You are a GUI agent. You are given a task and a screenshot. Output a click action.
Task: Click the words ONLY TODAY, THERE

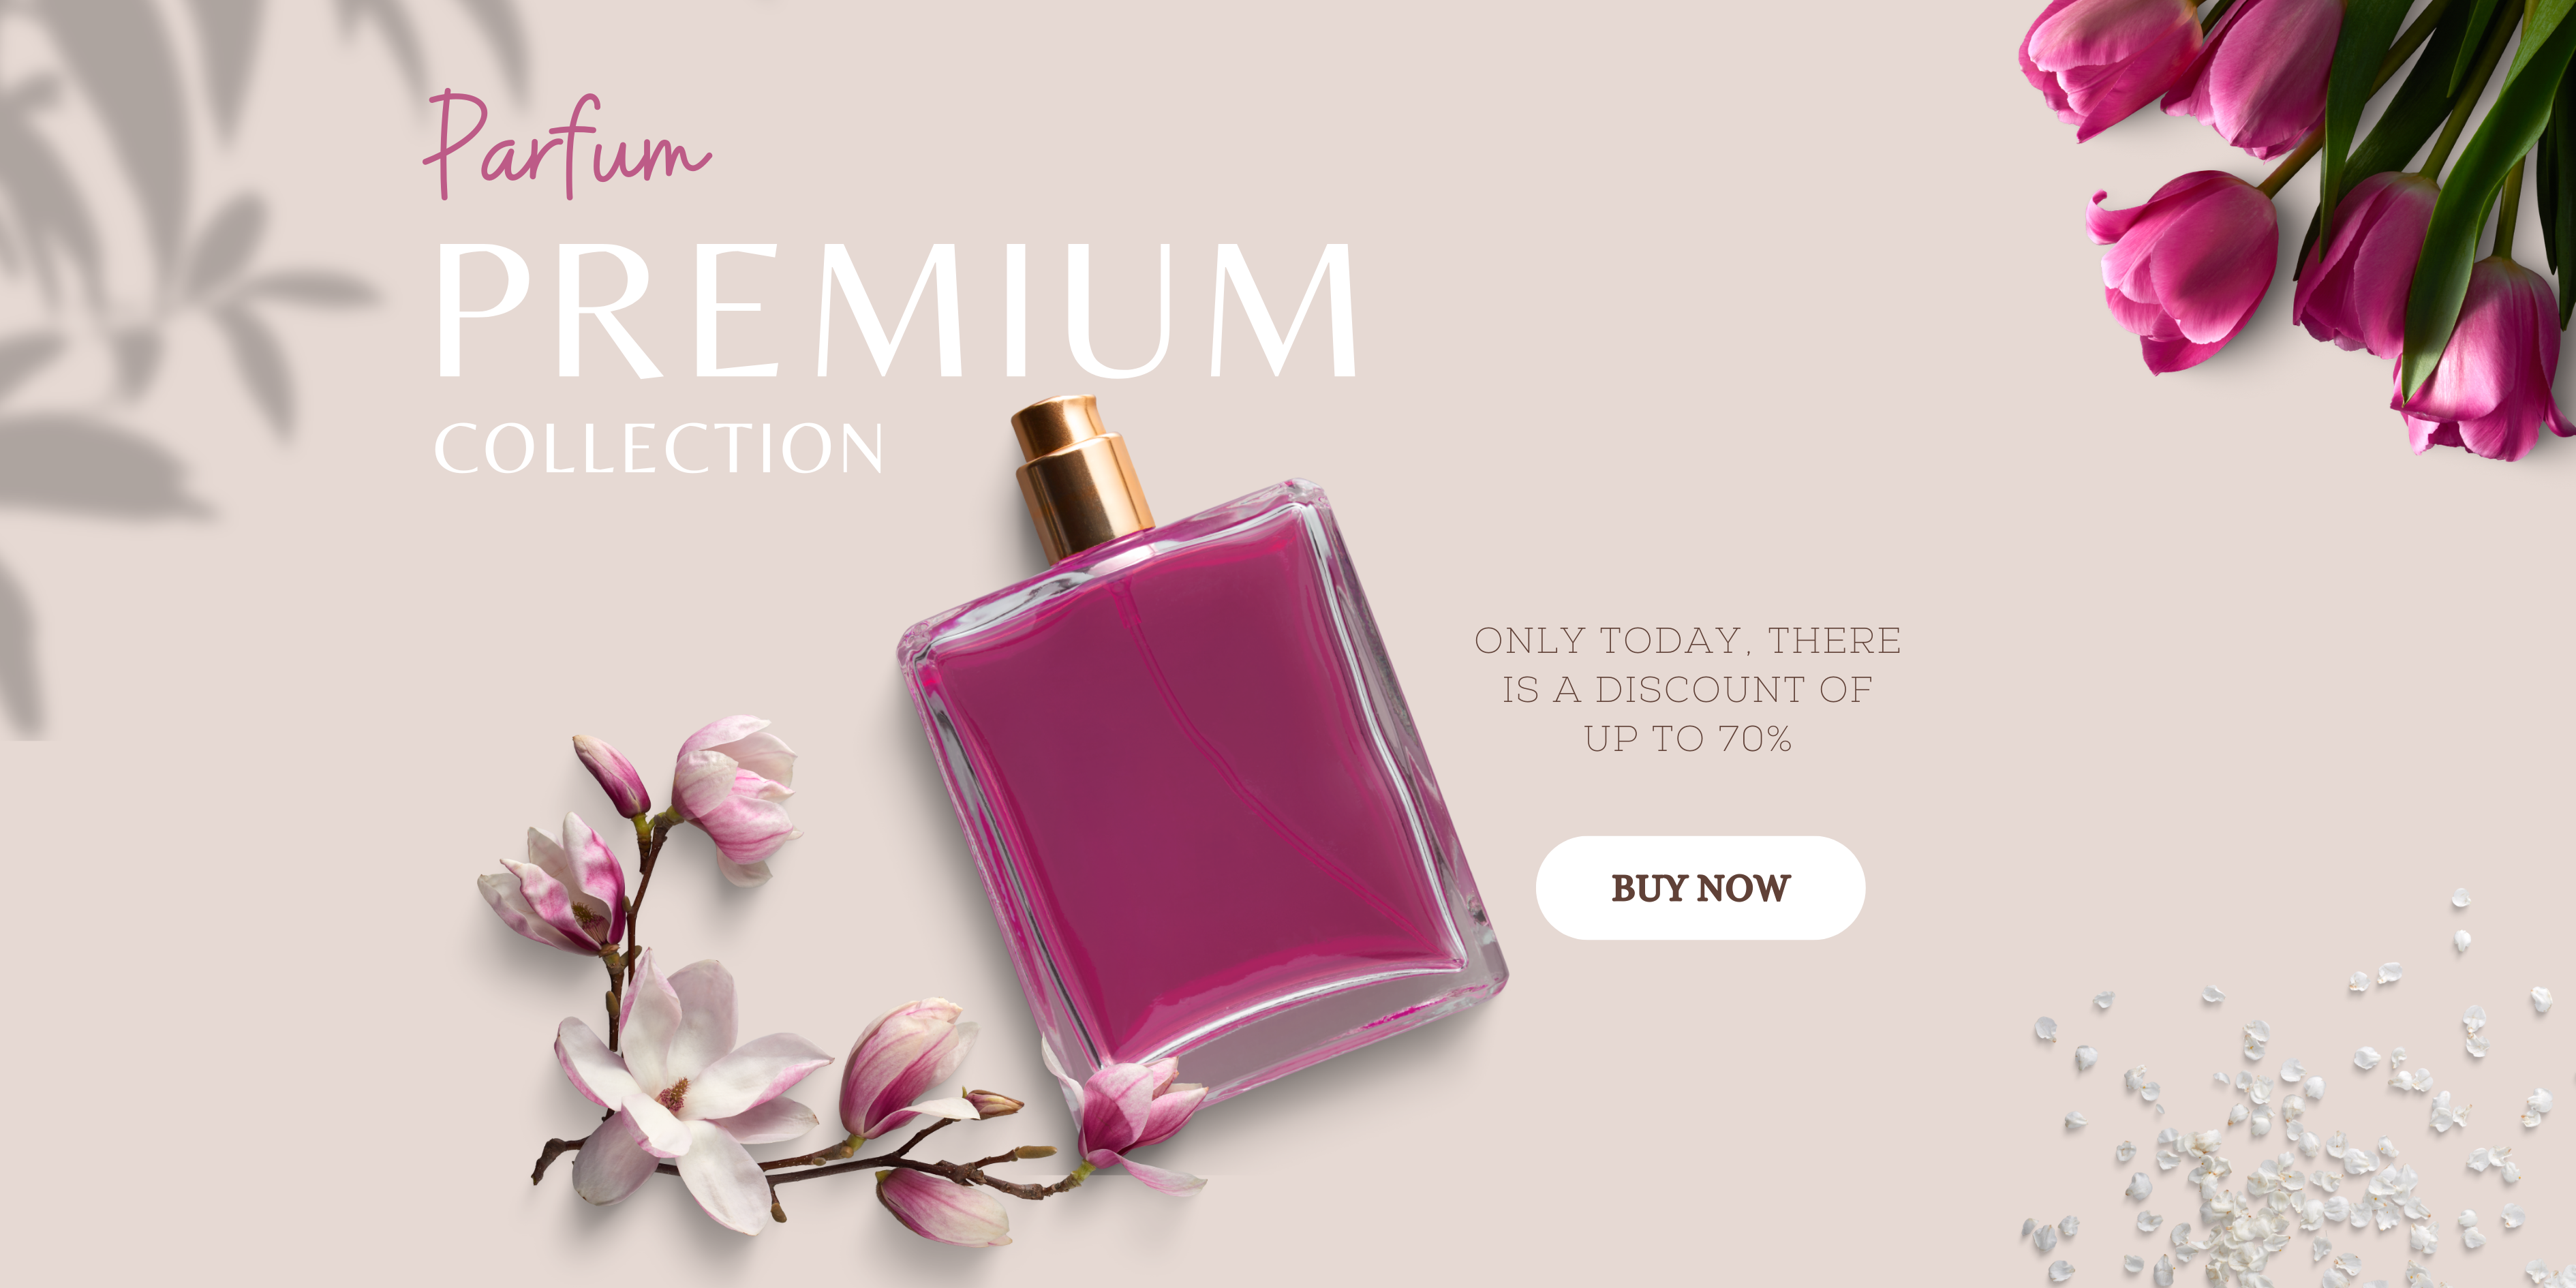pos(1688,640)
